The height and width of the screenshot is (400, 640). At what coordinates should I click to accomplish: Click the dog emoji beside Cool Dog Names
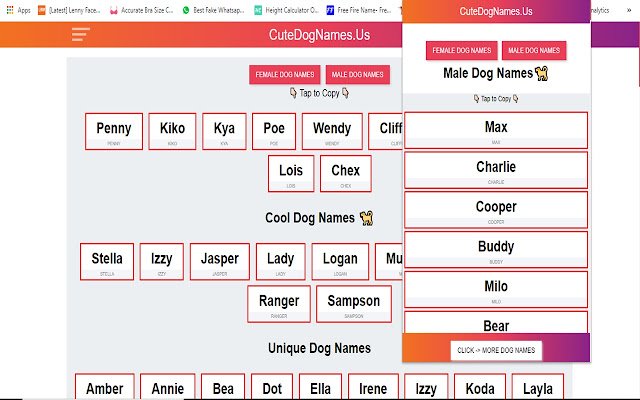click(367, 218)
